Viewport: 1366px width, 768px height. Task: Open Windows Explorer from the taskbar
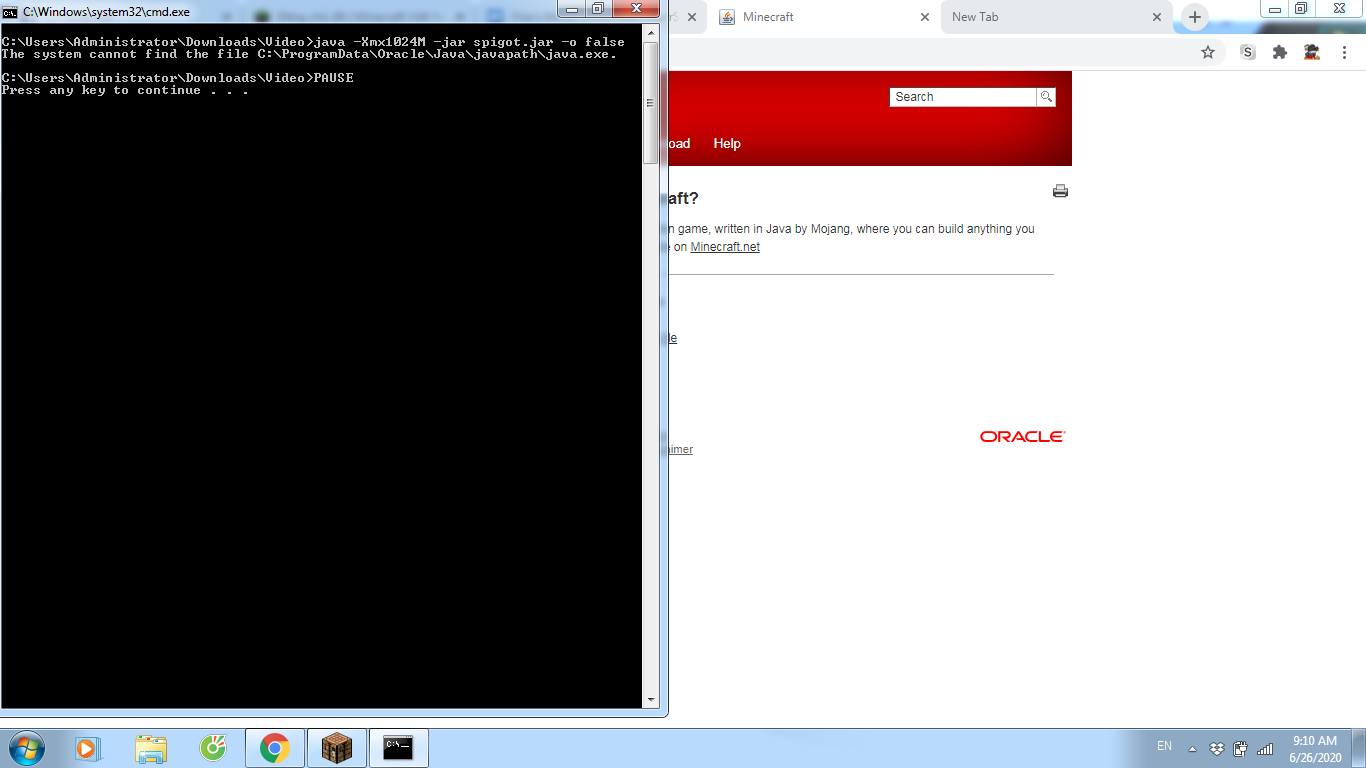(151, 748)
